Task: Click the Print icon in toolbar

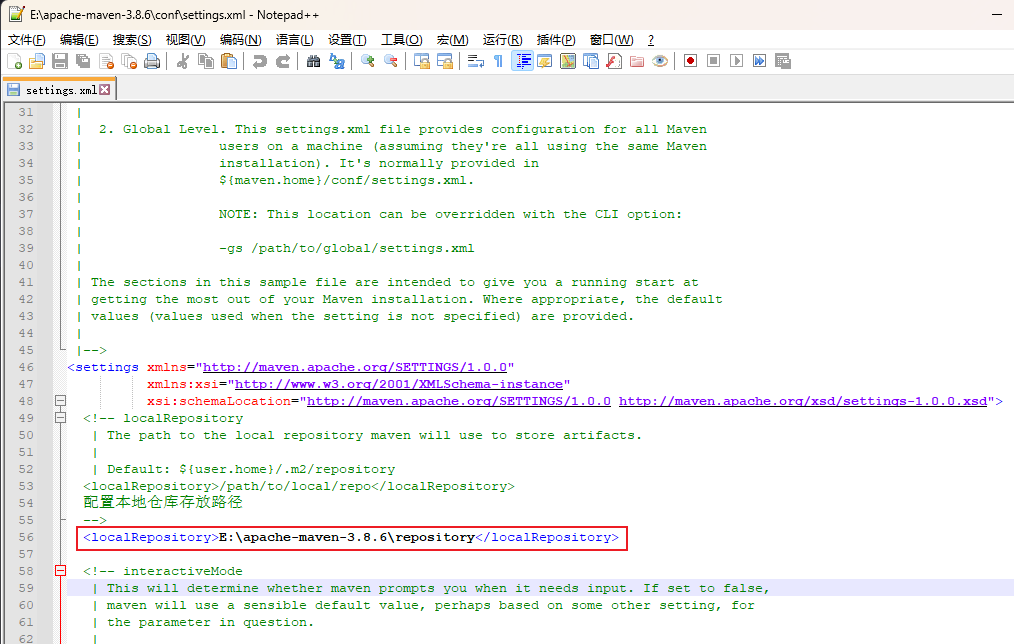Action: [x=151, y=61]
